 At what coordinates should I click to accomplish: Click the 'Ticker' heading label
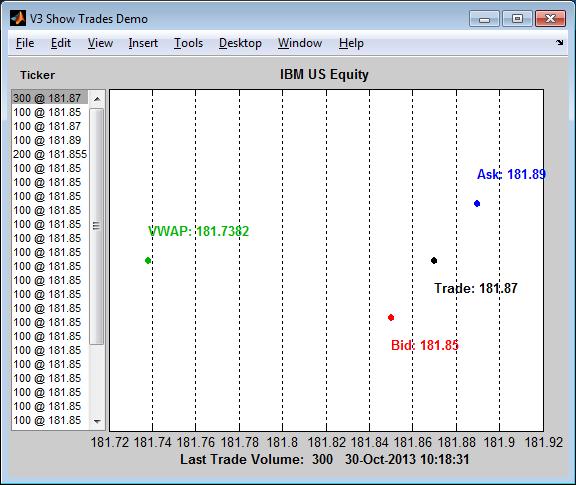(37, 75)
